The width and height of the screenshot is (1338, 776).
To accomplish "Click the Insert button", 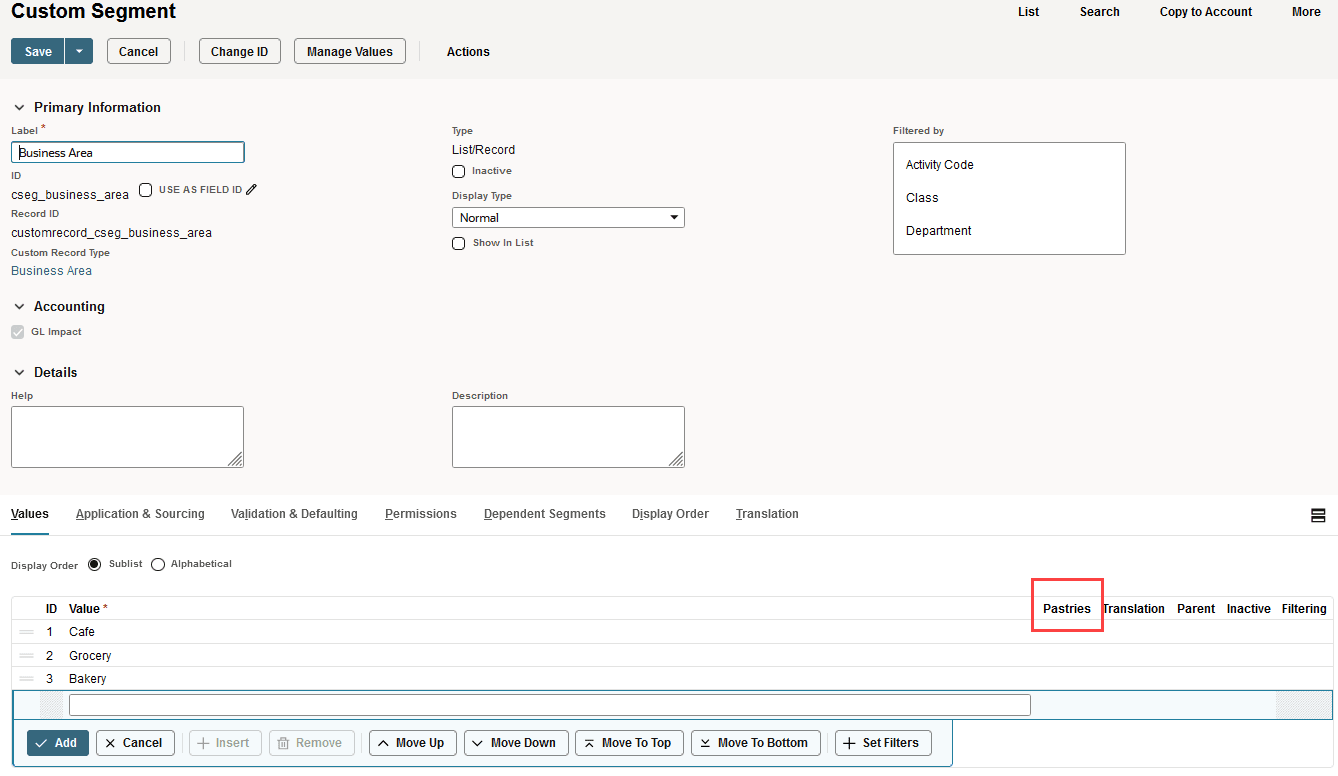I will (x=225, y=743).
